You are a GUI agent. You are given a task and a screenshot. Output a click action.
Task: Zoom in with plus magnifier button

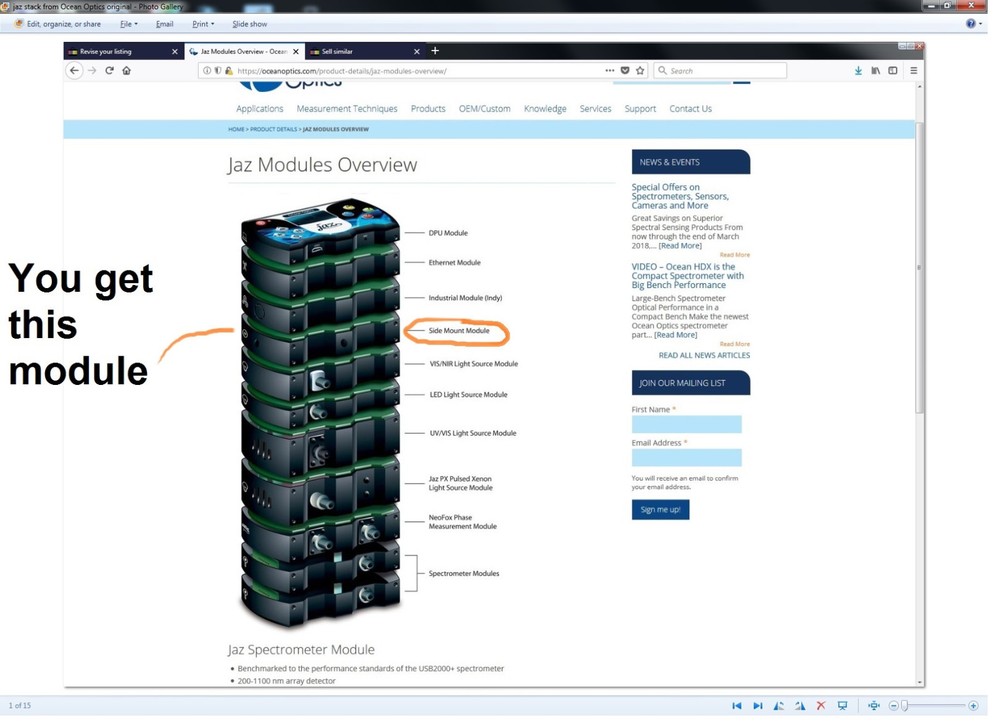(973, 706)
